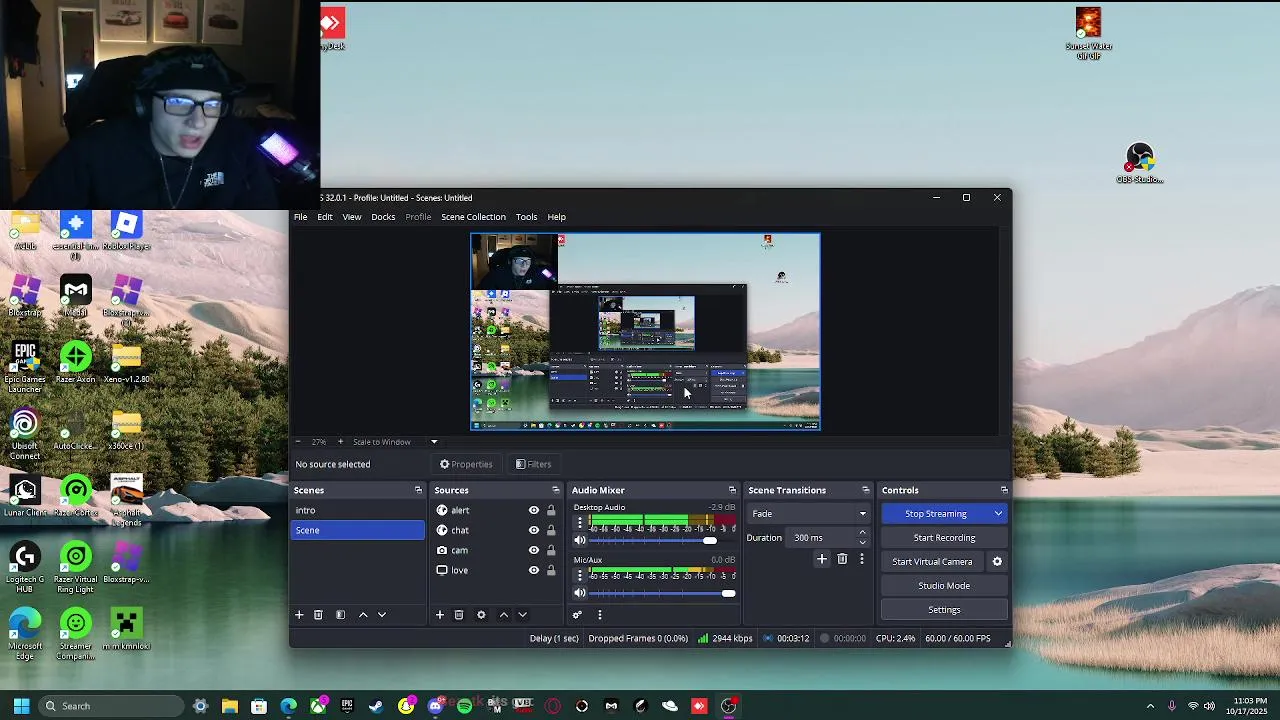Open the Roblox Player desktop icon
This screenshot has height=720, width=1280.
(126, 231)
